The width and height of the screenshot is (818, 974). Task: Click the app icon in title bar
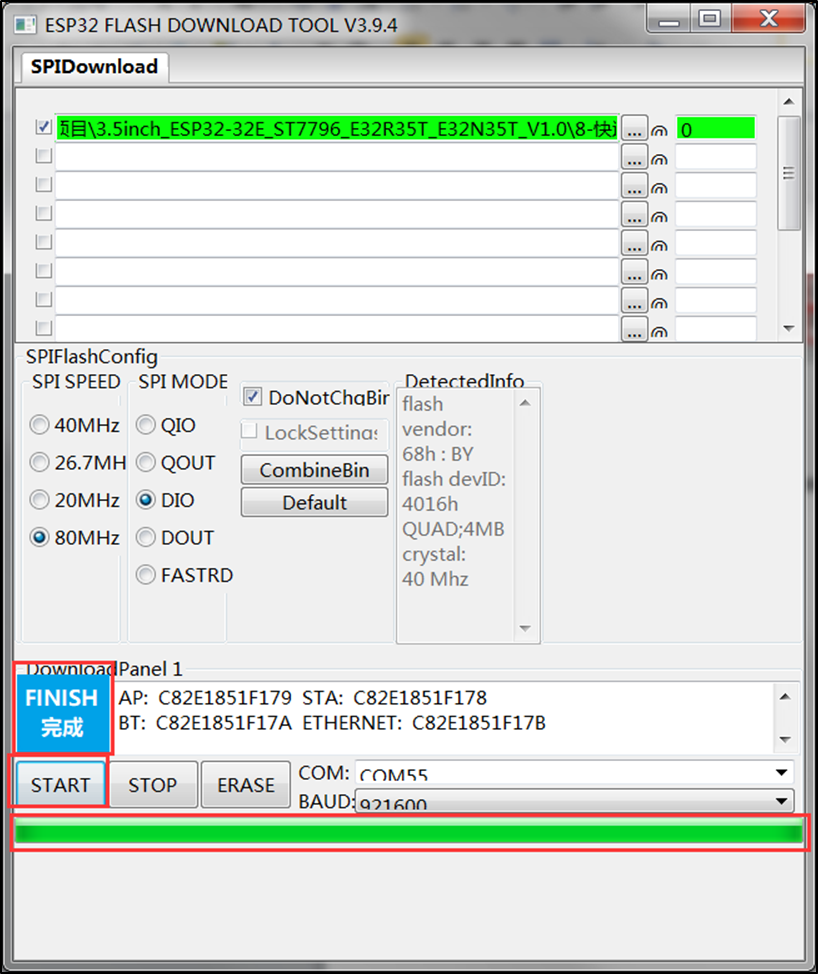point(26,24)
